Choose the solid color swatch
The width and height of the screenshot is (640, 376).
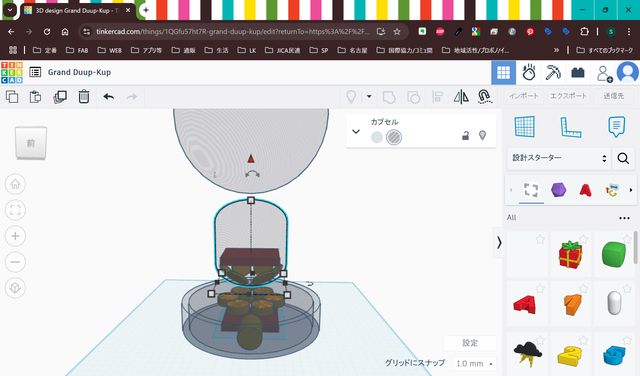(x=377, y=138)
